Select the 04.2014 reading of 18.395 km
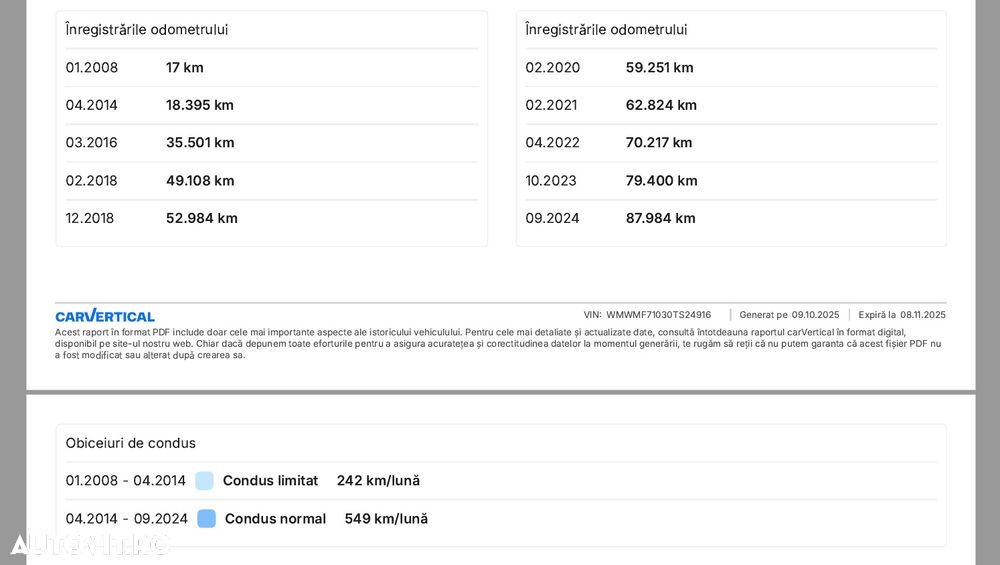 pos(199,105)
